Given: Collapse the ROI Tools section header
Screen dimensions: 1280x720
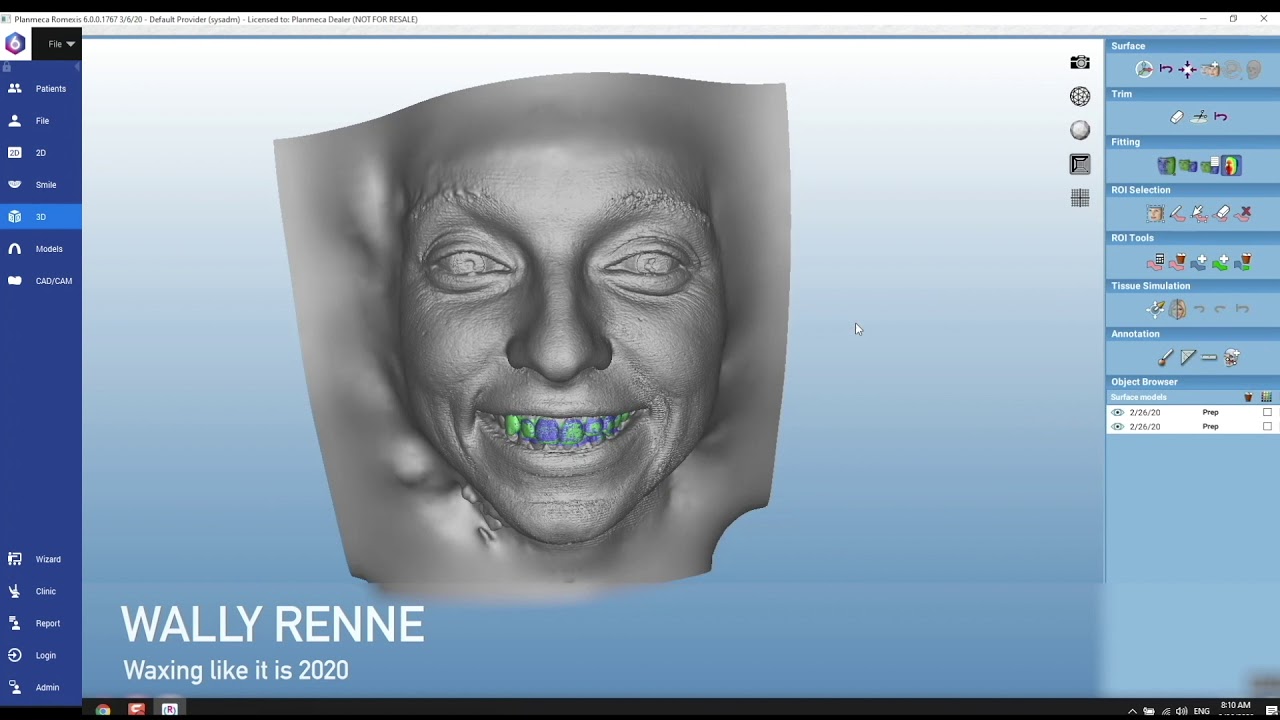Looking at the screenshot, I should (1192, 238).
